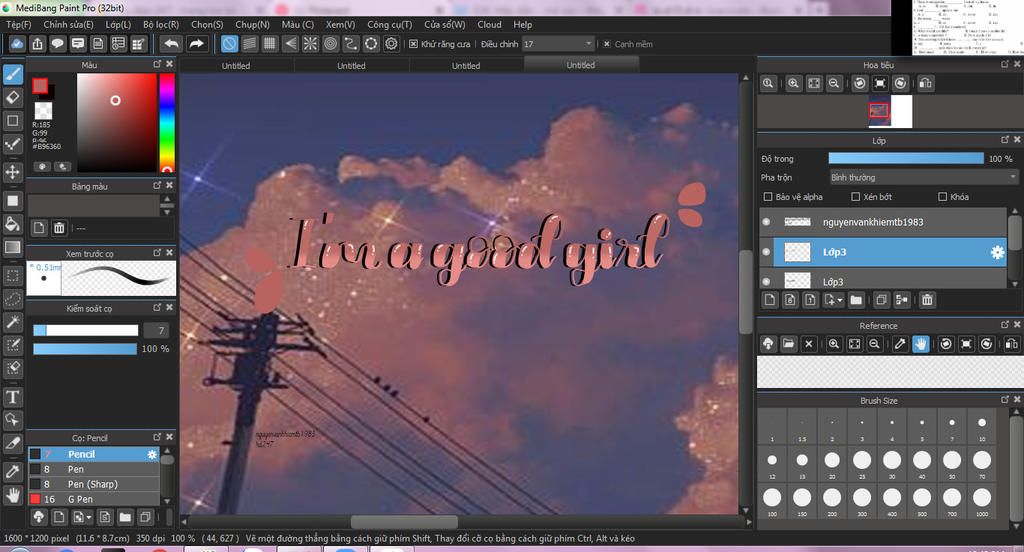Open image file in Reference panel

788,344
